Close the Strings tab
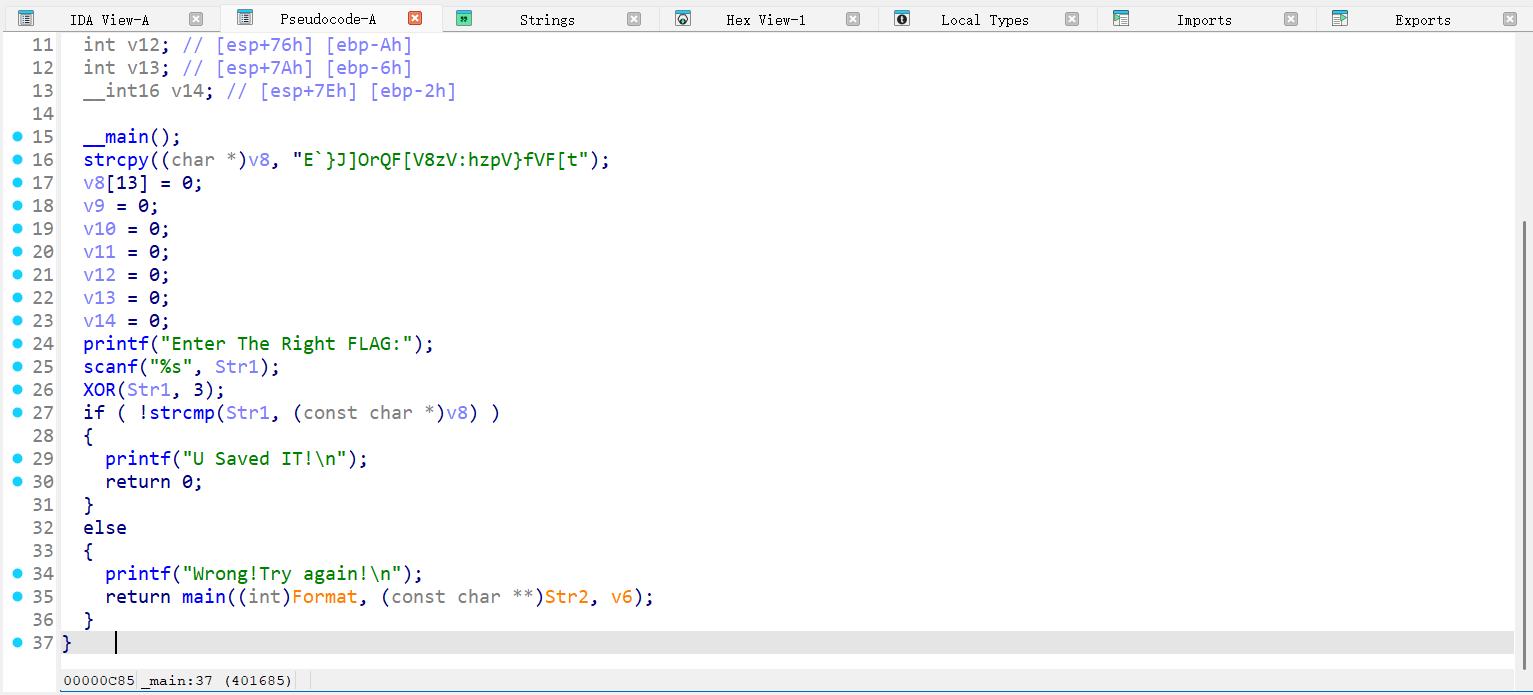This screenshot has width=1533, height=695. 634,19
